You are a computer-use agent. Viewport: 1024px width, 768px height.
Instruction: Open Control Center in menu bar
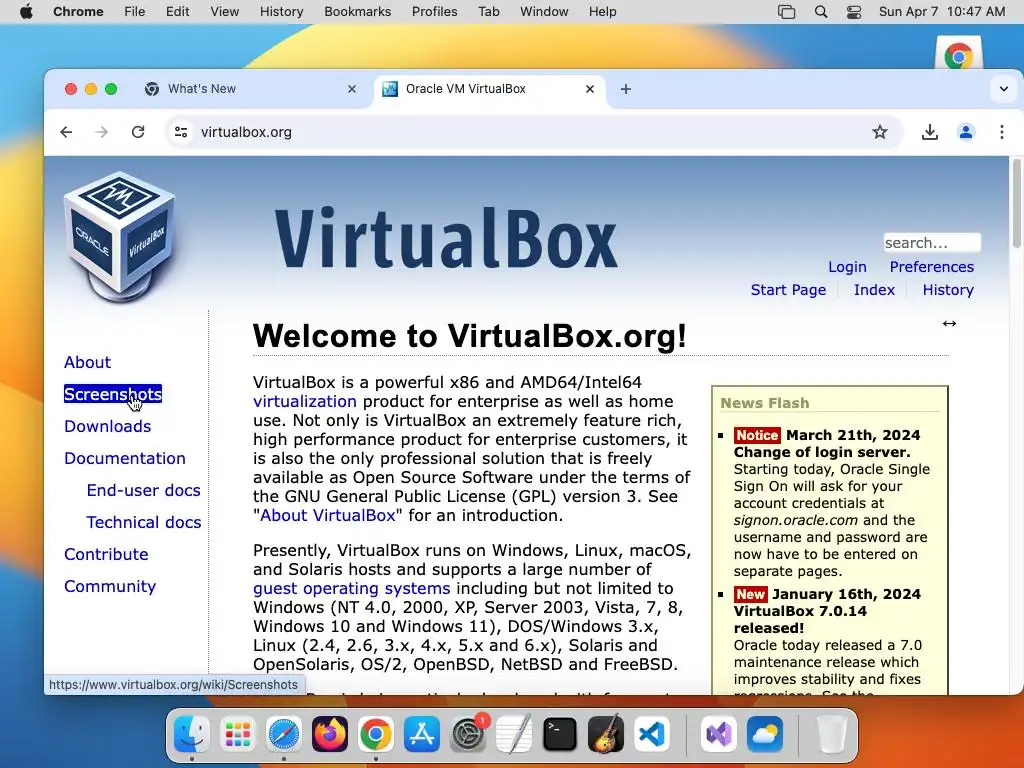854,12
